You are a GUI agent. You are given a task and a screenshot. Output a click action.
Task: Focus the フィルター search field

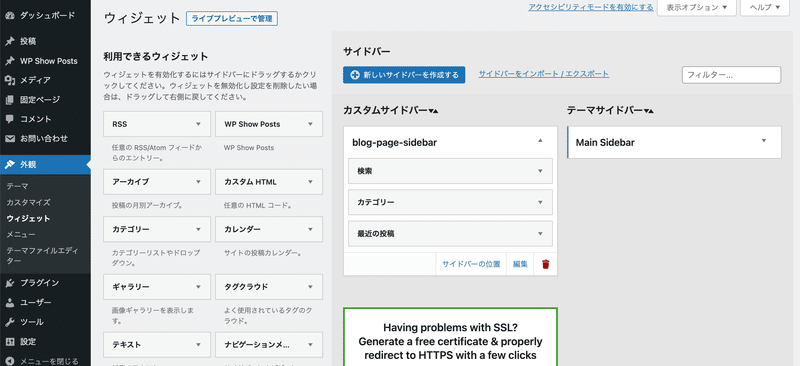coord(731,75)
